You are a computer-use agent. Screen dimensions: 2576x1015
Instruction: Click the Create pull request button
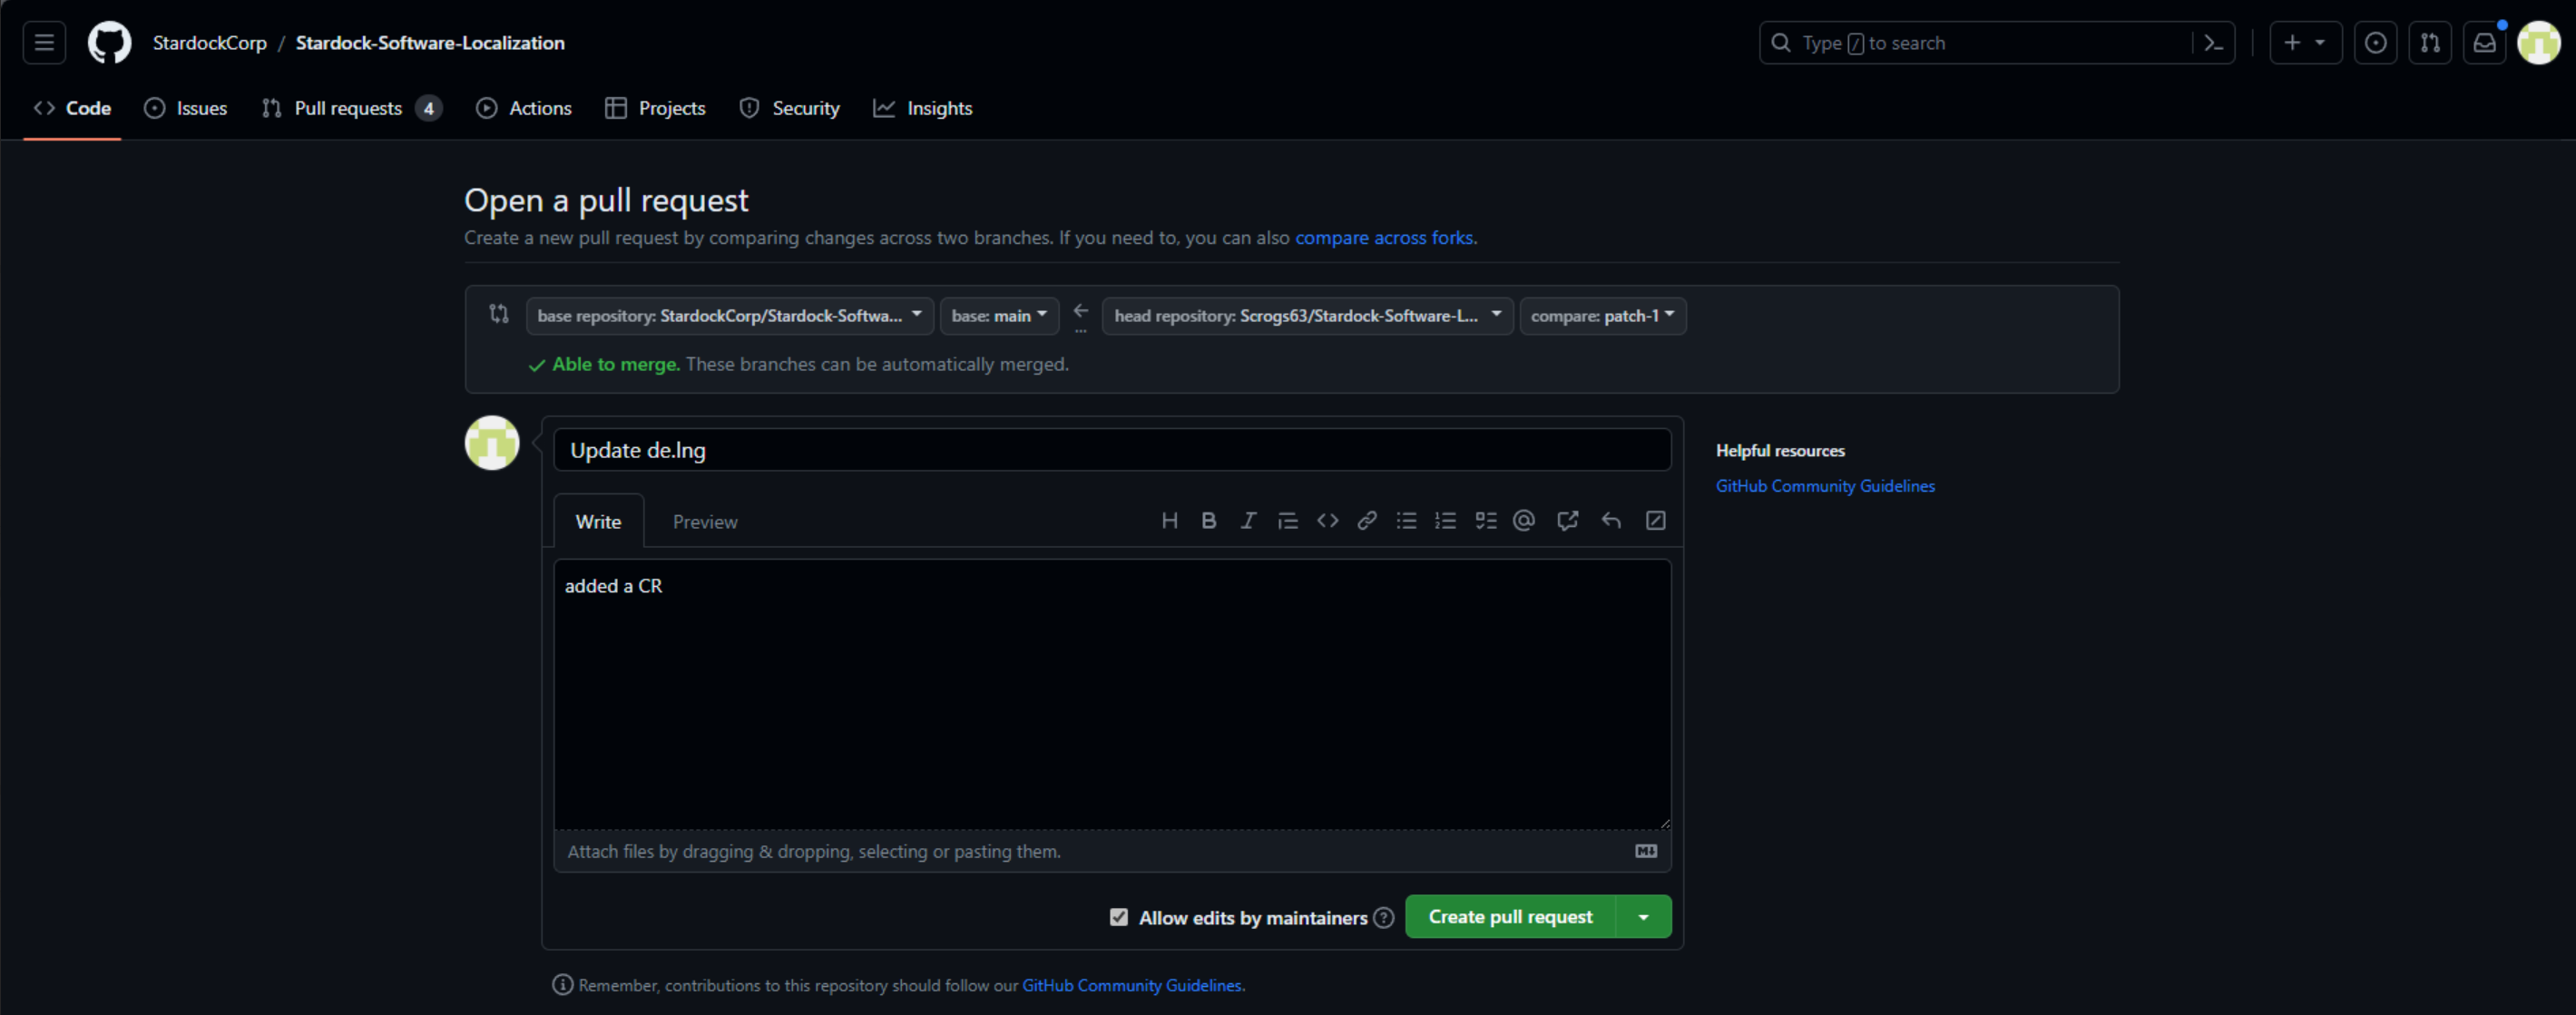1509,917
